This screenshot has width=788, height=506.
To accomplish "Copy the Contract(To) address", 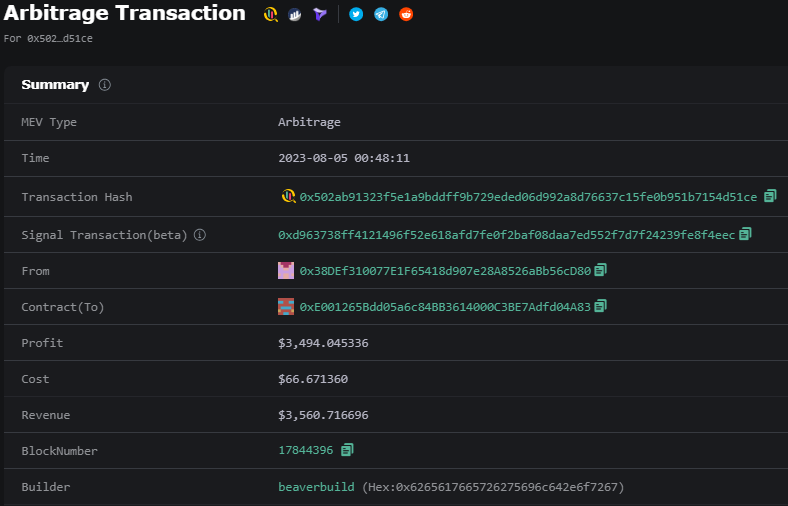I will 600,306.
